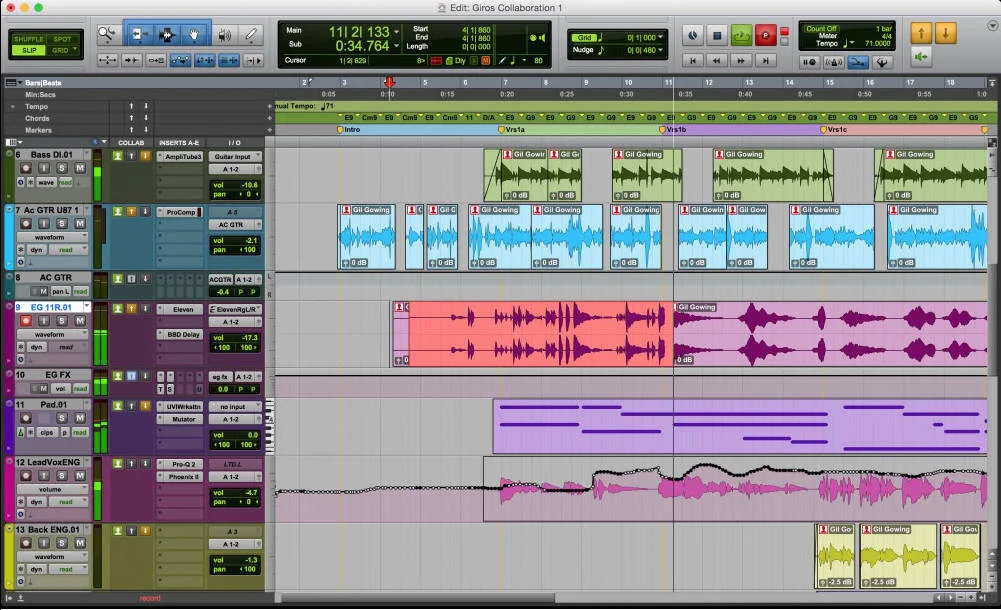This screenshot has width=1001, height=610.
Task: Select the Zoomer tool
Action: point(107,34)
